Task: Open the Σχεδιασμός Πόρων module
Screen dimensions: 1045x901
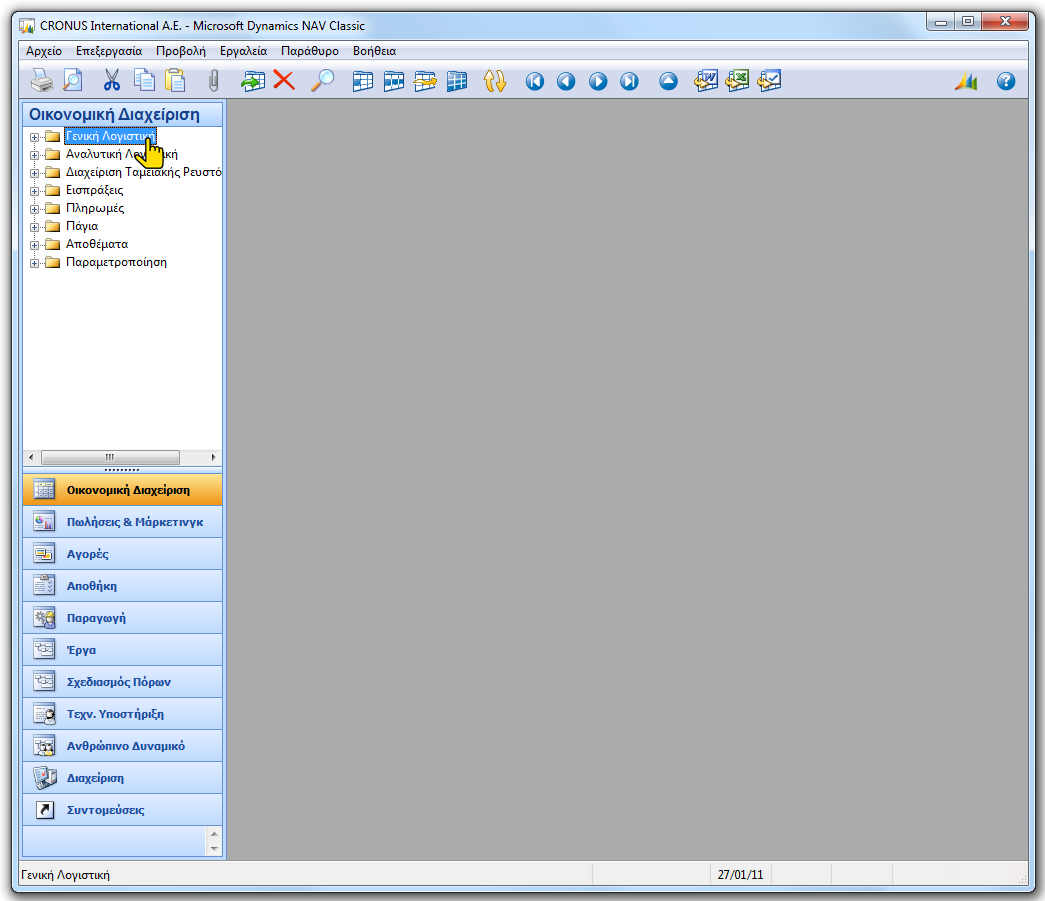Action: (x=123, y=682)
